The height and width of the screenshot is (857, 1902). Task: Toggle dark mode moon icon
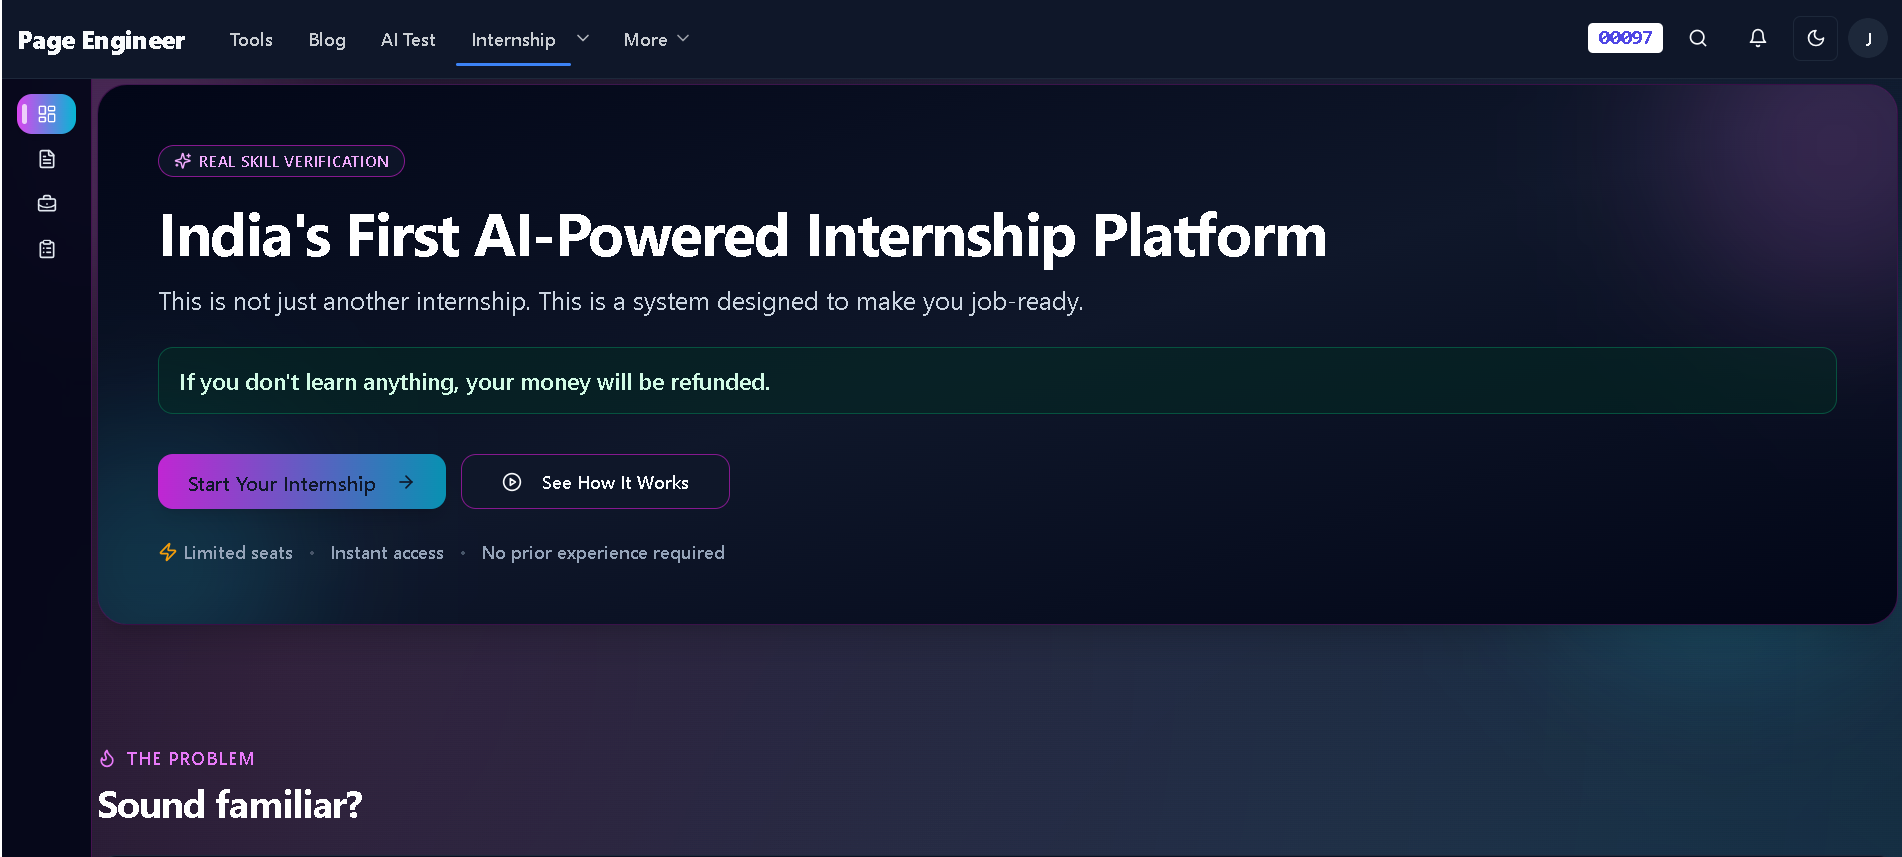pos(1816,38)
